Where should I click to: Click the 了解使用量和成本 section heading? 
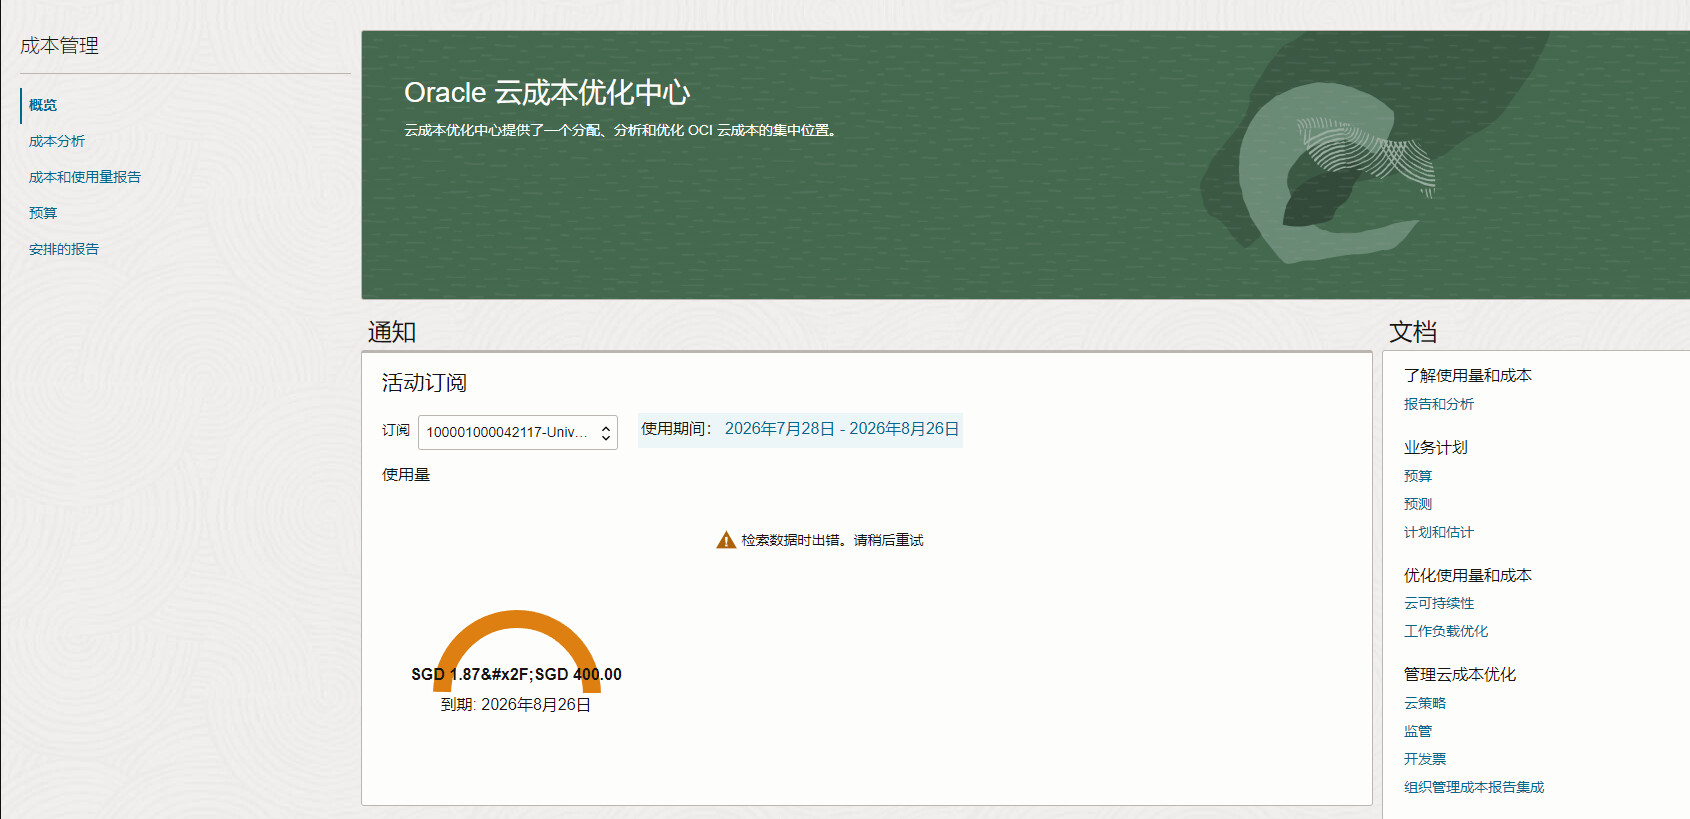coord(1468,375)
